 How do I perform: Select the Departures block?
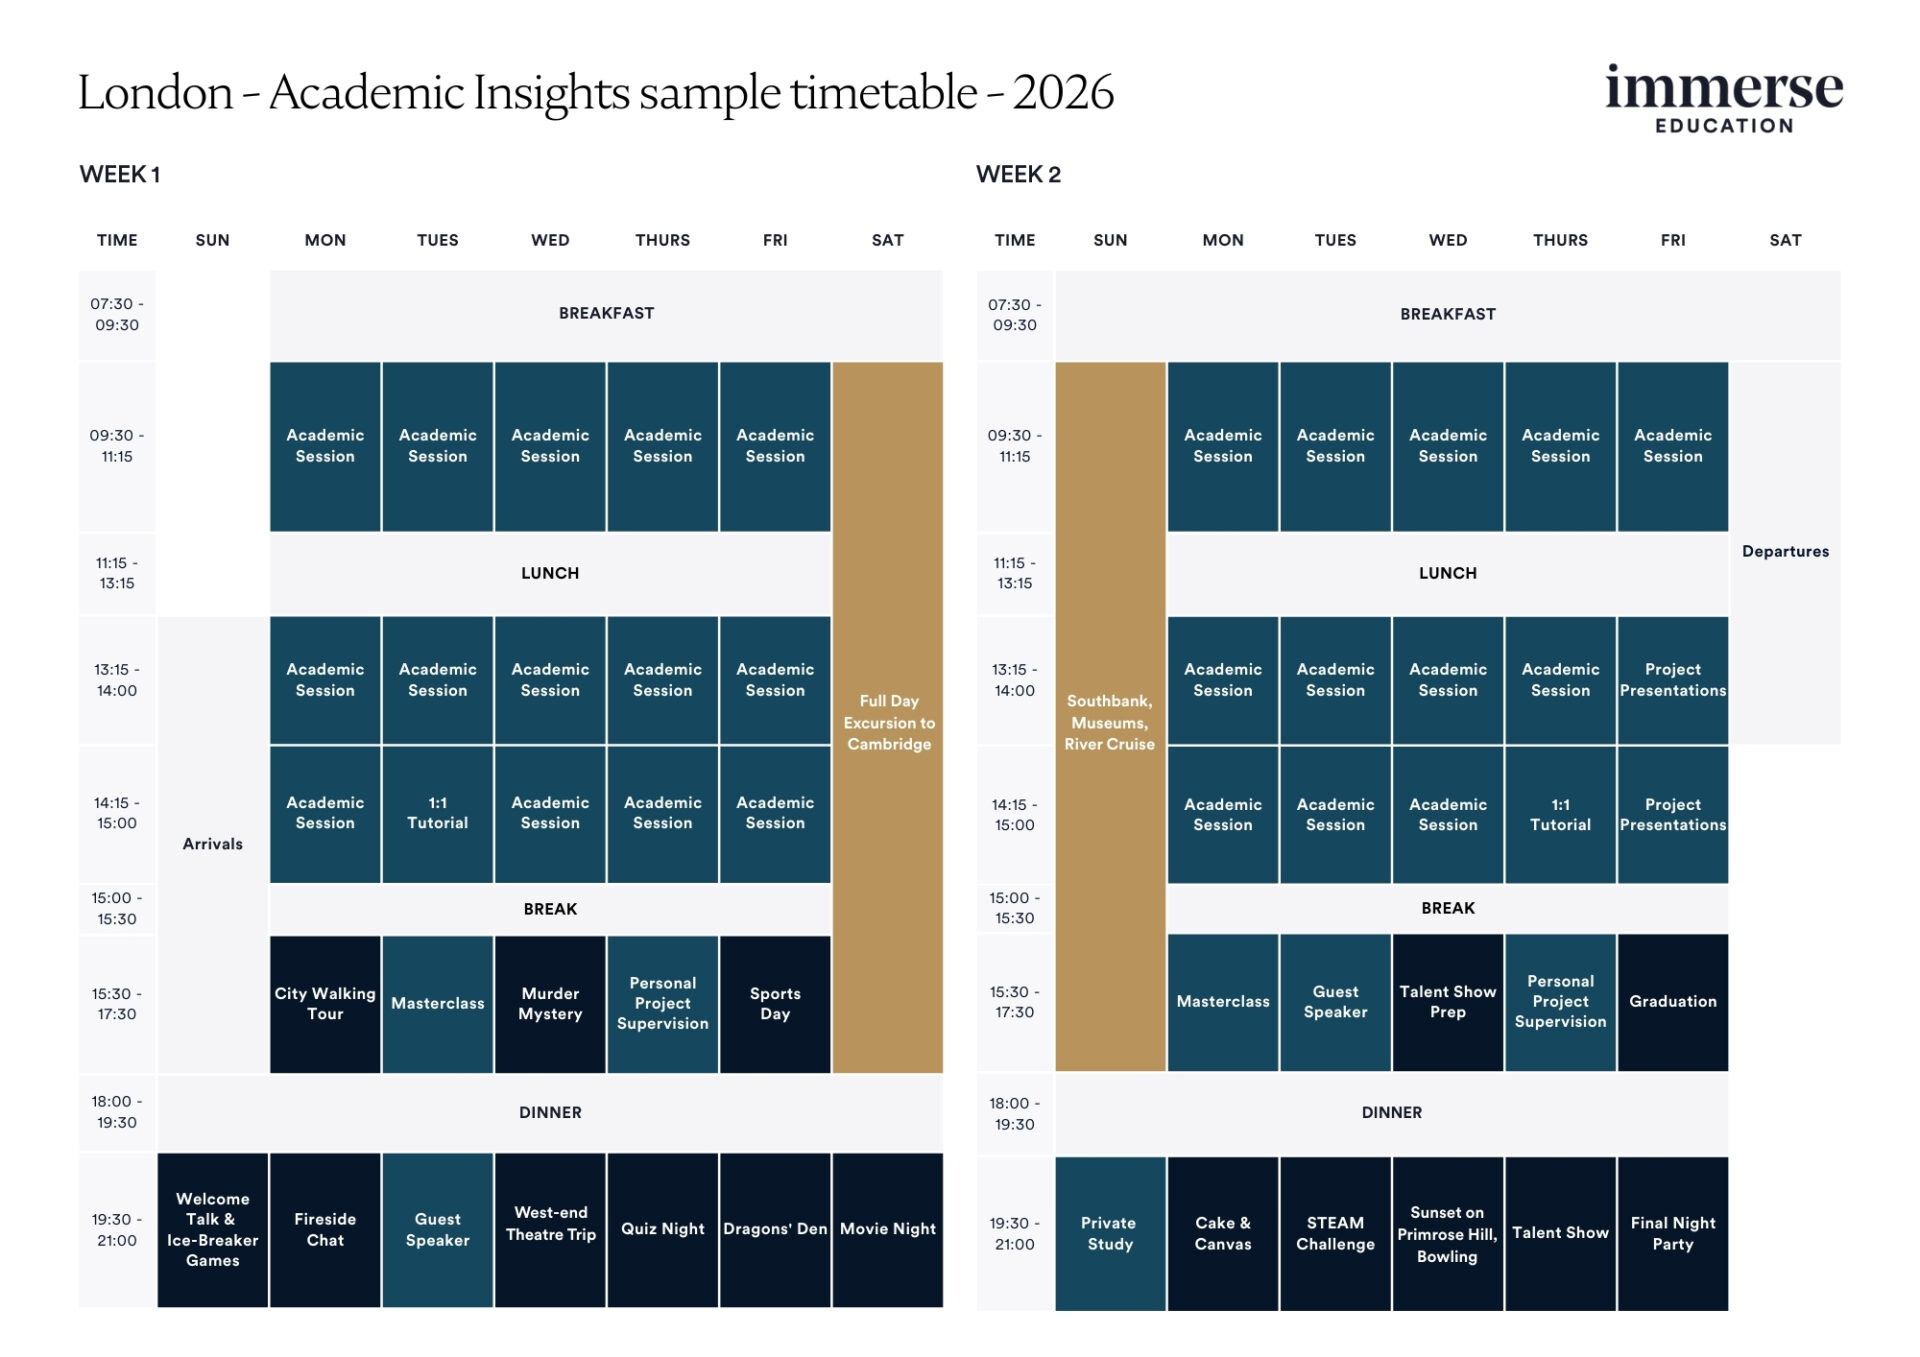click(1785, 551)
